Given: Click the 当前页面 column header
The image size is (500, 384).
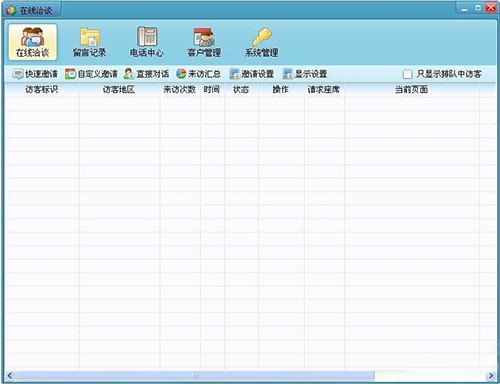Looking at the screenshot, I should pos(412,89).
